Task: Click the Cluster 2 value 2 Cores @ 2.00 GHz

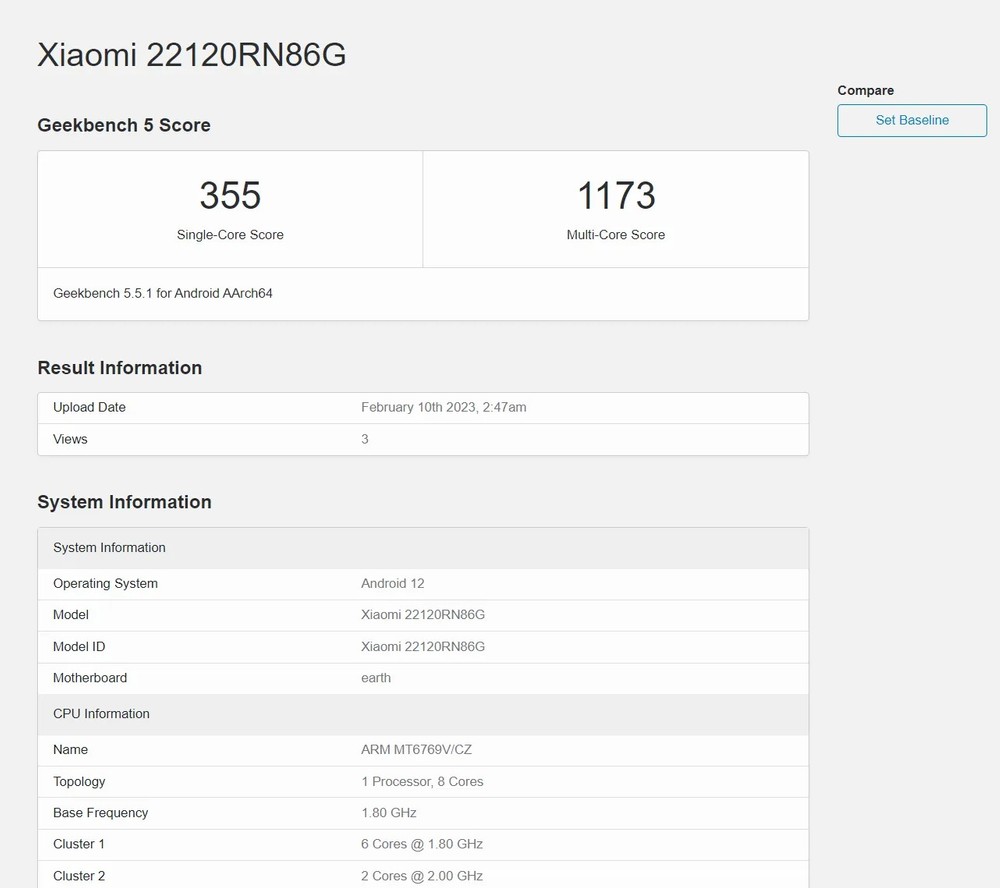Action: (x=422, y=876)
